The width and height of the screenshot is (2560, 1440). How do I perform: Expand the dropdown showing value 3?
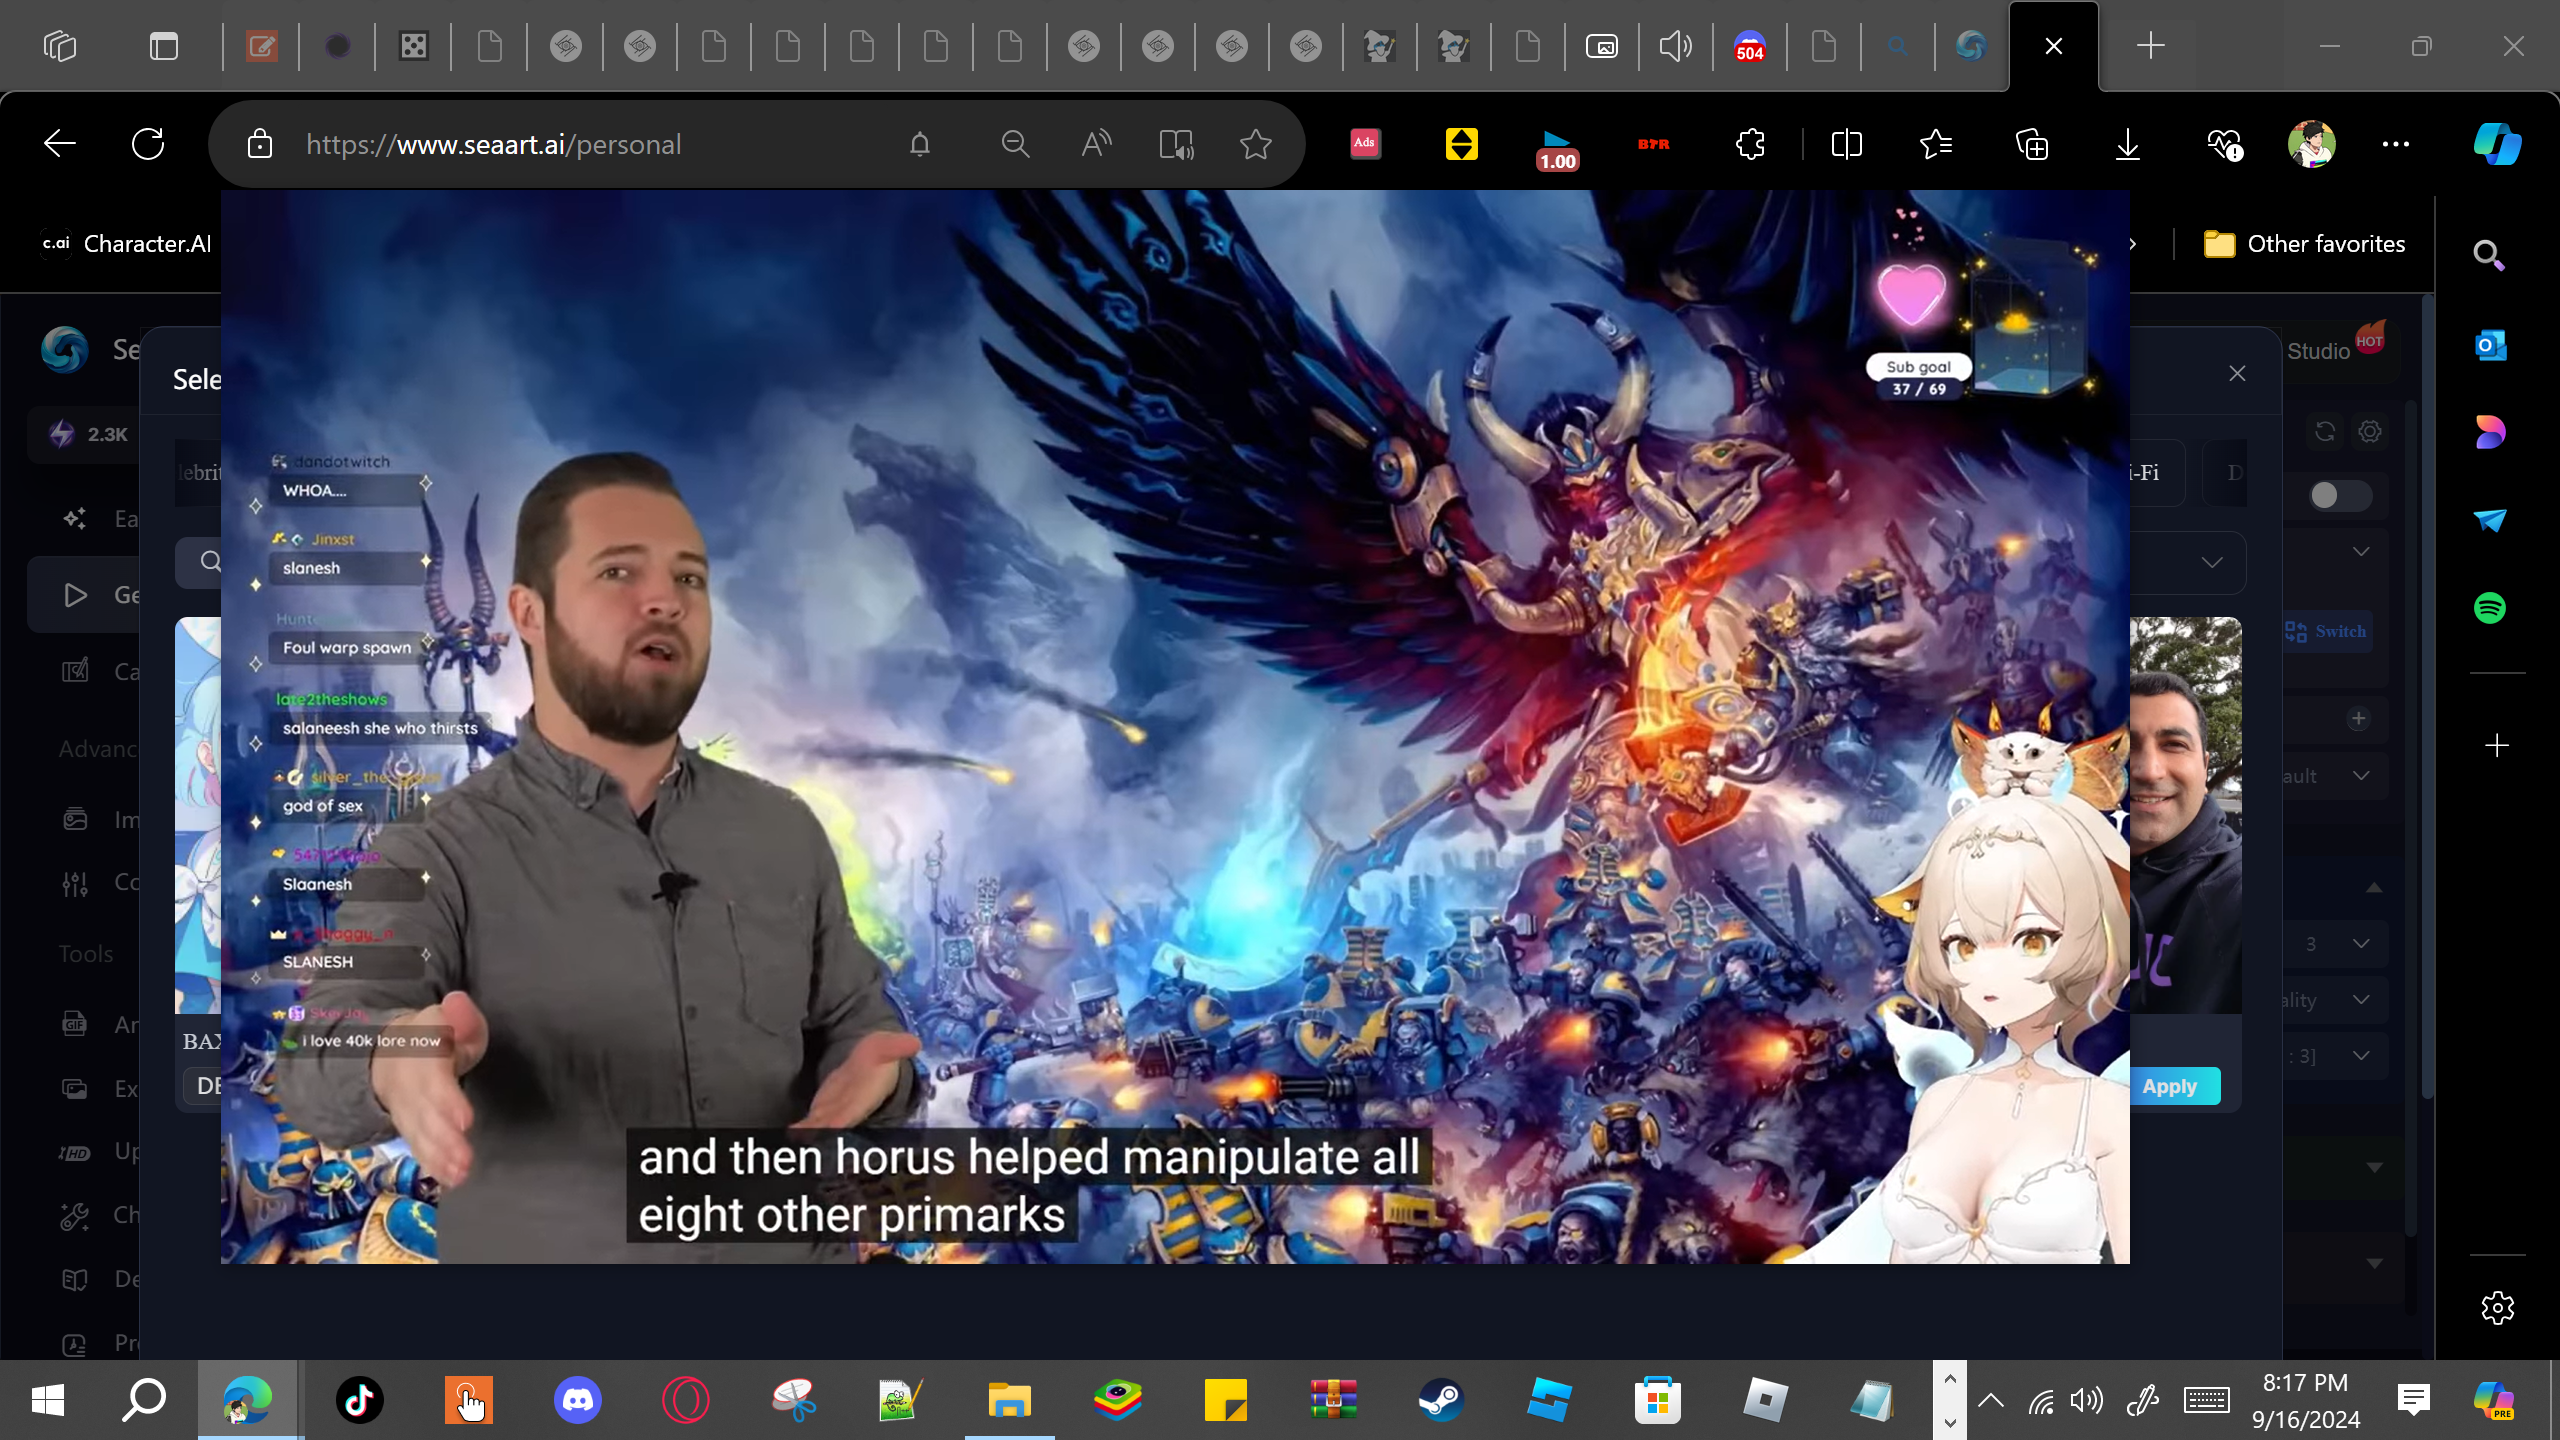(x=2360, y=944)
